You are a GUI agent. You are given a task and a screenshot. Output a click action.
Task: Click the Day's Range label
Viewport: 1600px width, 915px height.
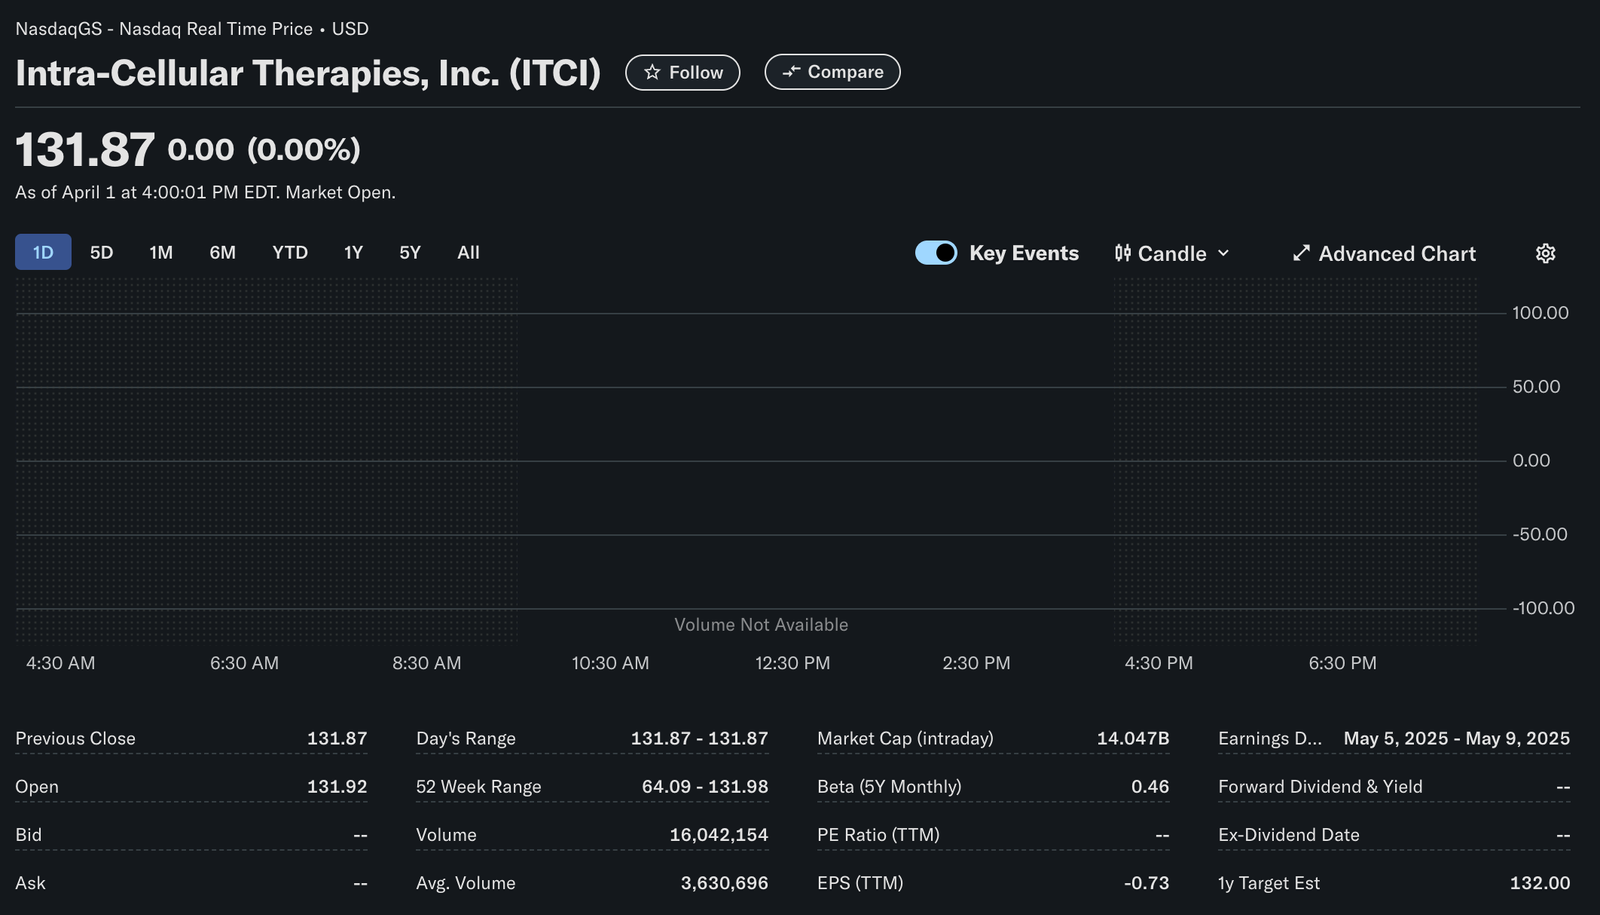pos(466,738)
